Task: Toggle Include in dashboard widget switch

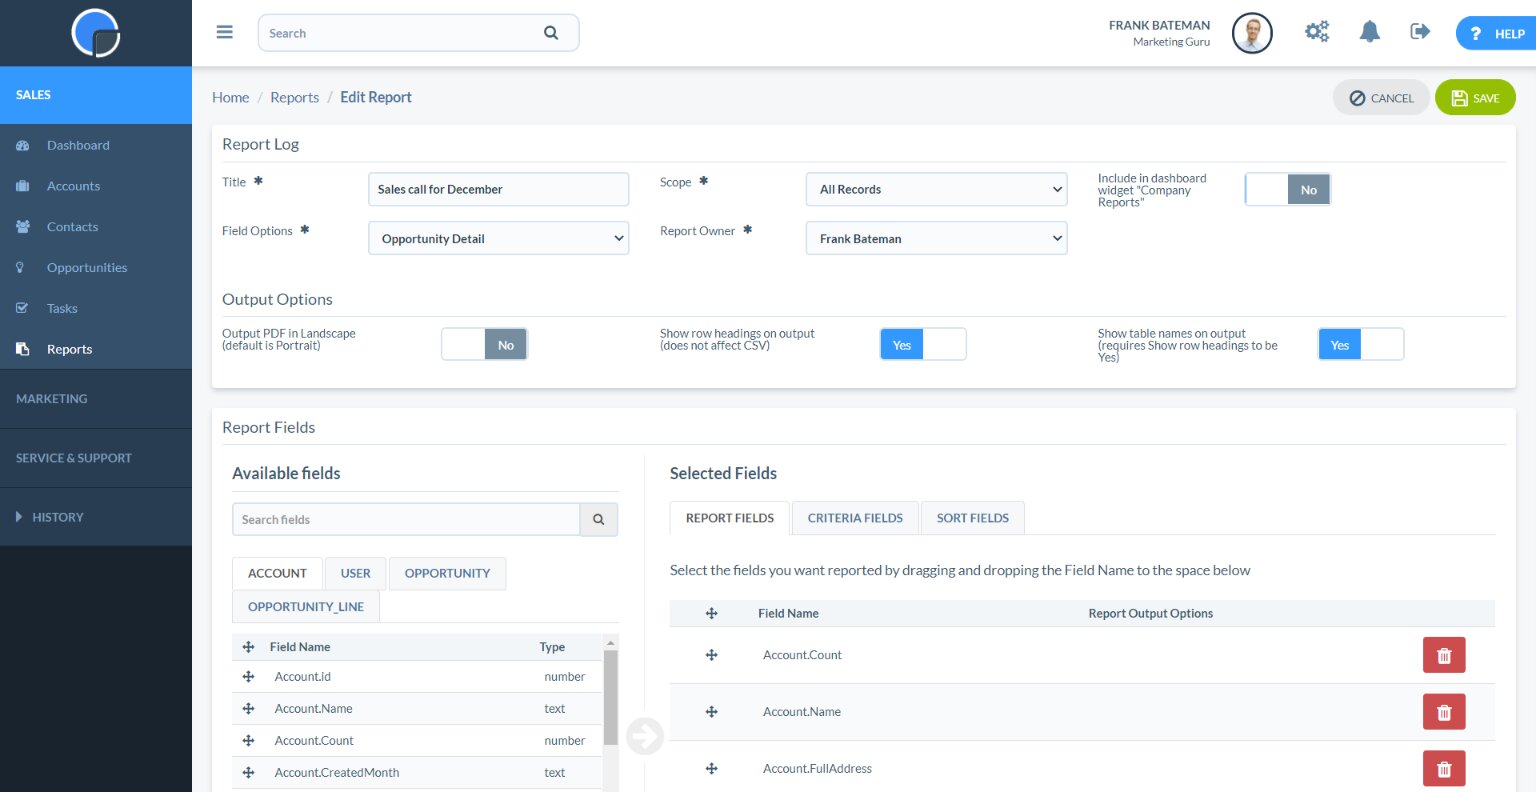Action: 1287,190
